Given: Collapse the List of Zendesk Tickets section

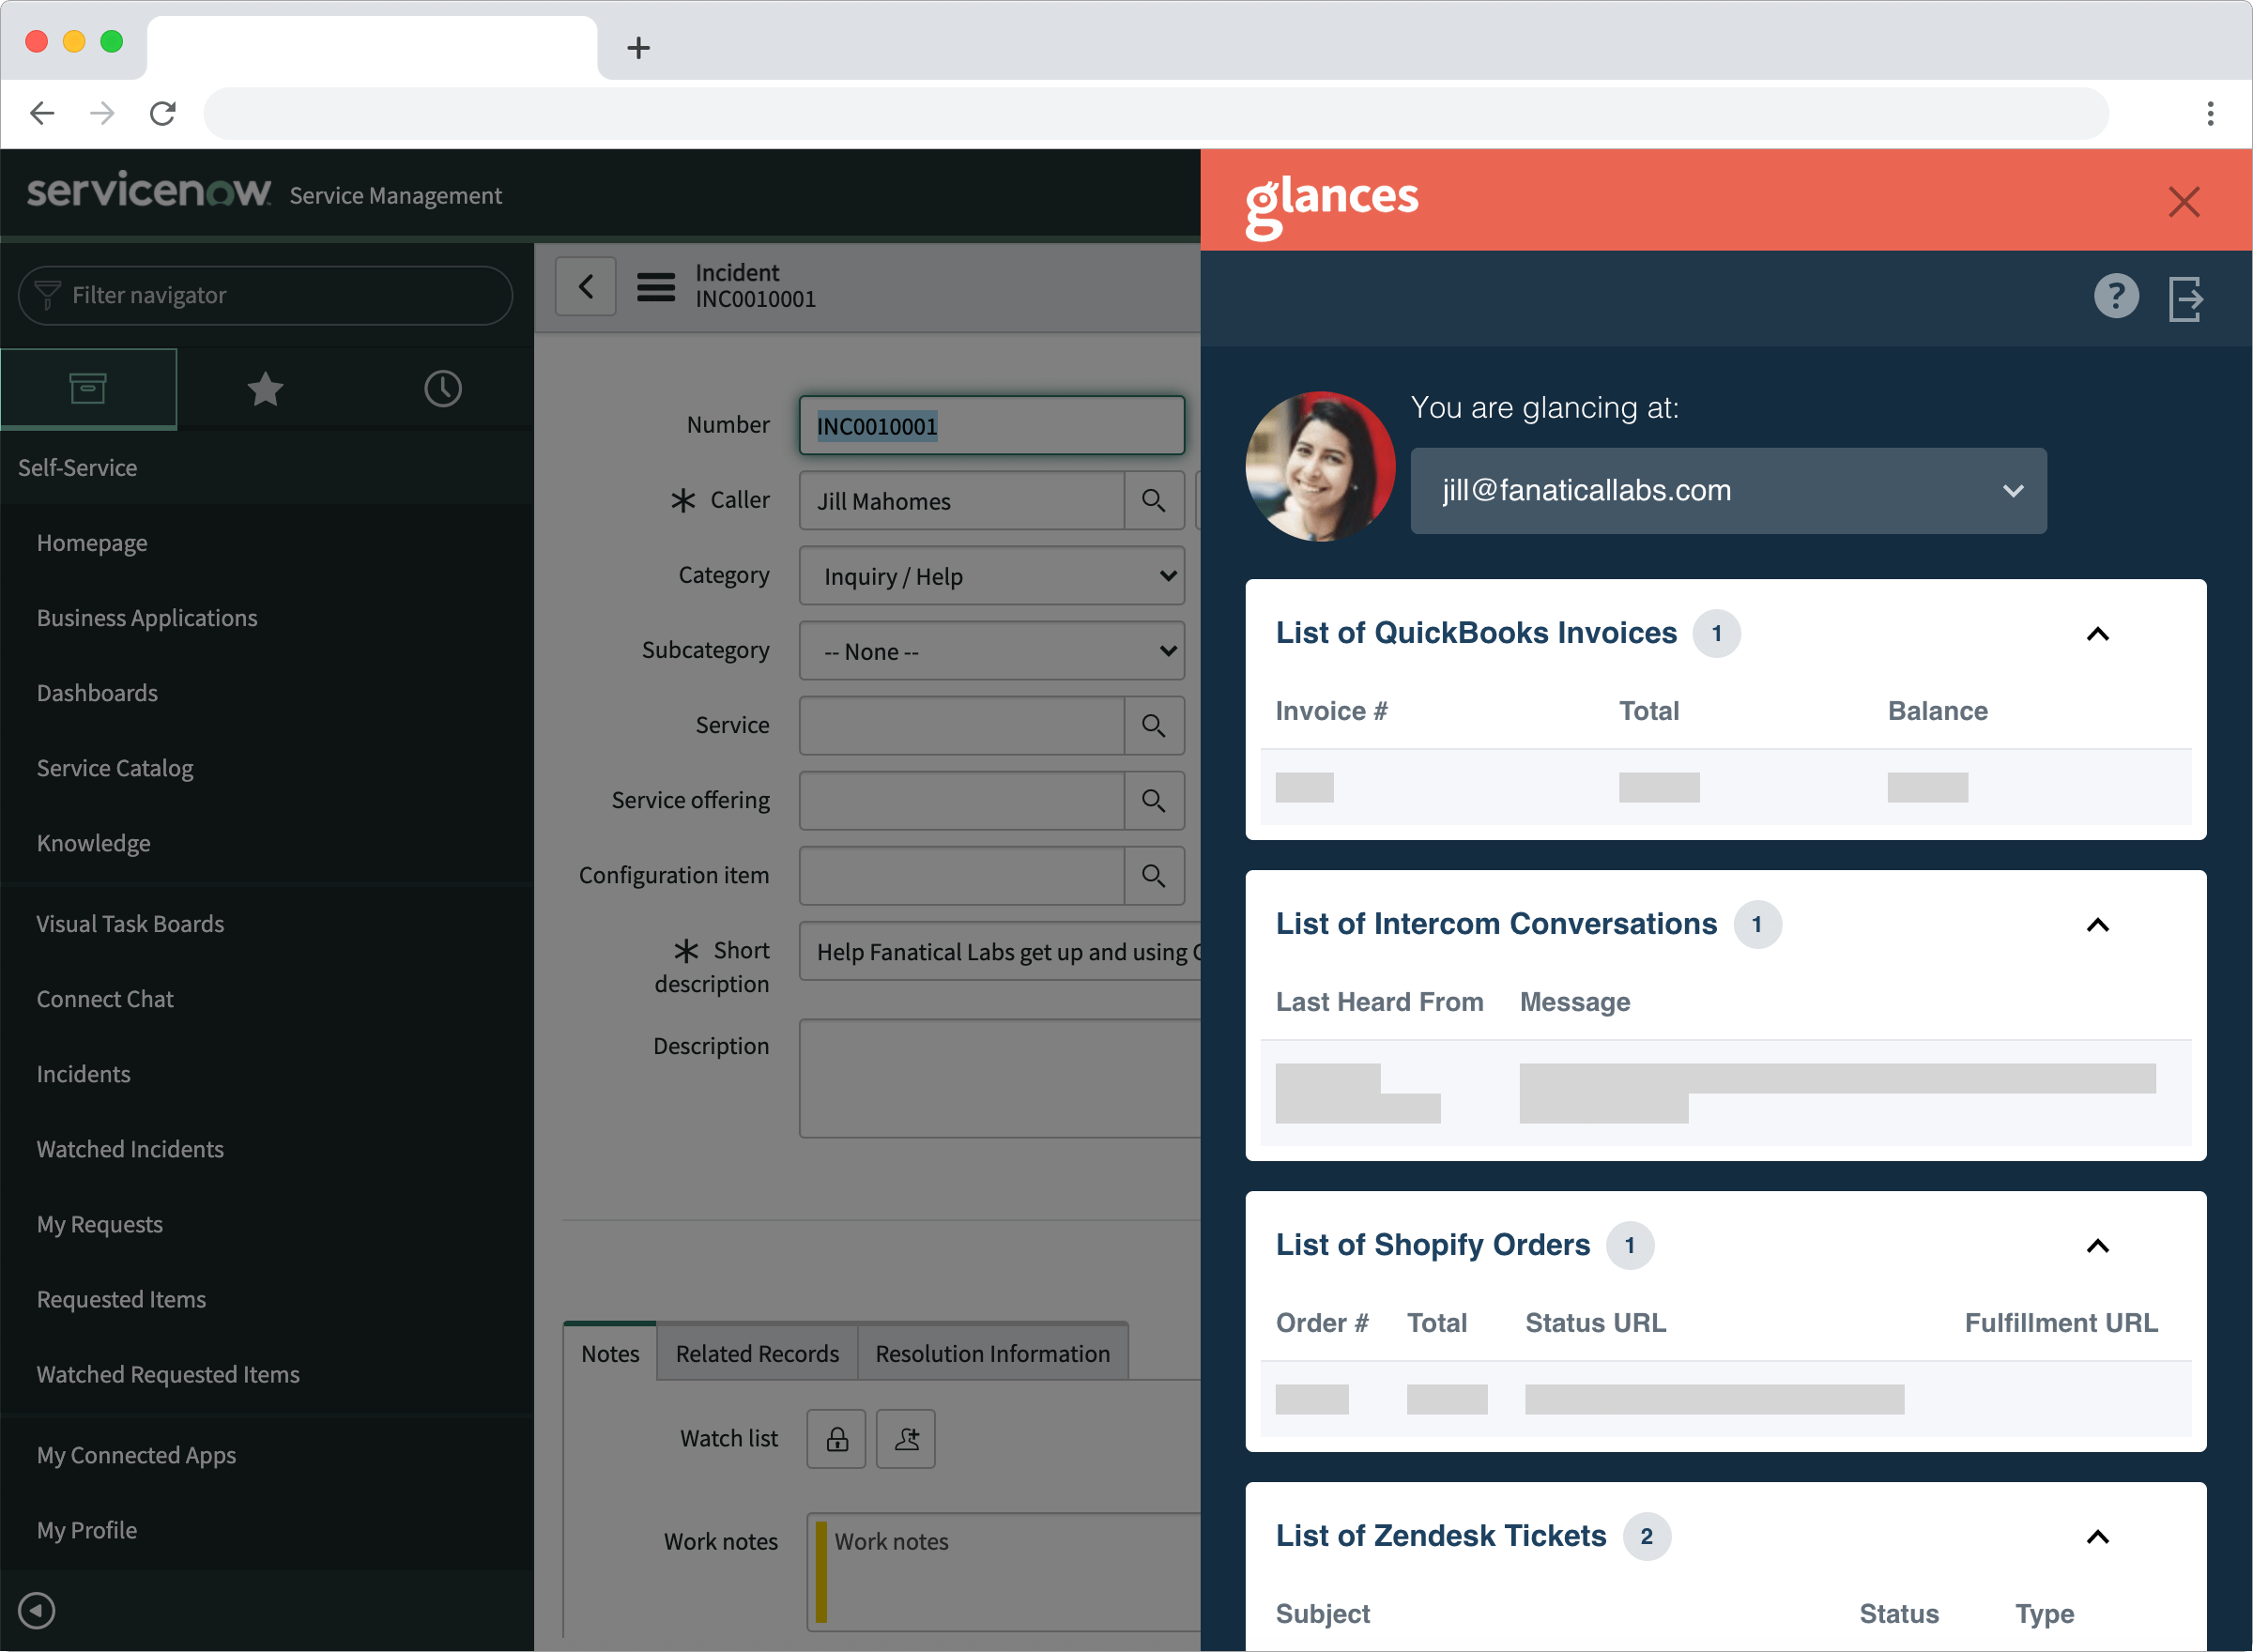Looking at the screenshot, I should [x=2098, y=1537].
